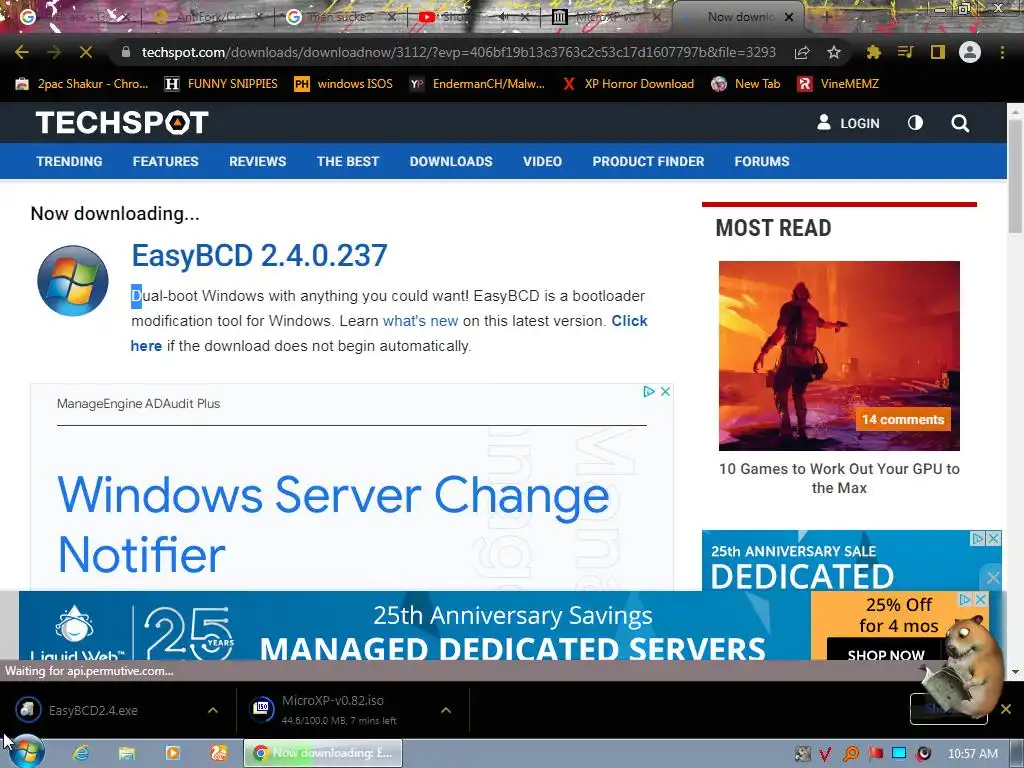Click the 10:57 AM taskbar clock
This screenshot has height=768, width=1024.
pyautogui.click(x=972, y=754)
